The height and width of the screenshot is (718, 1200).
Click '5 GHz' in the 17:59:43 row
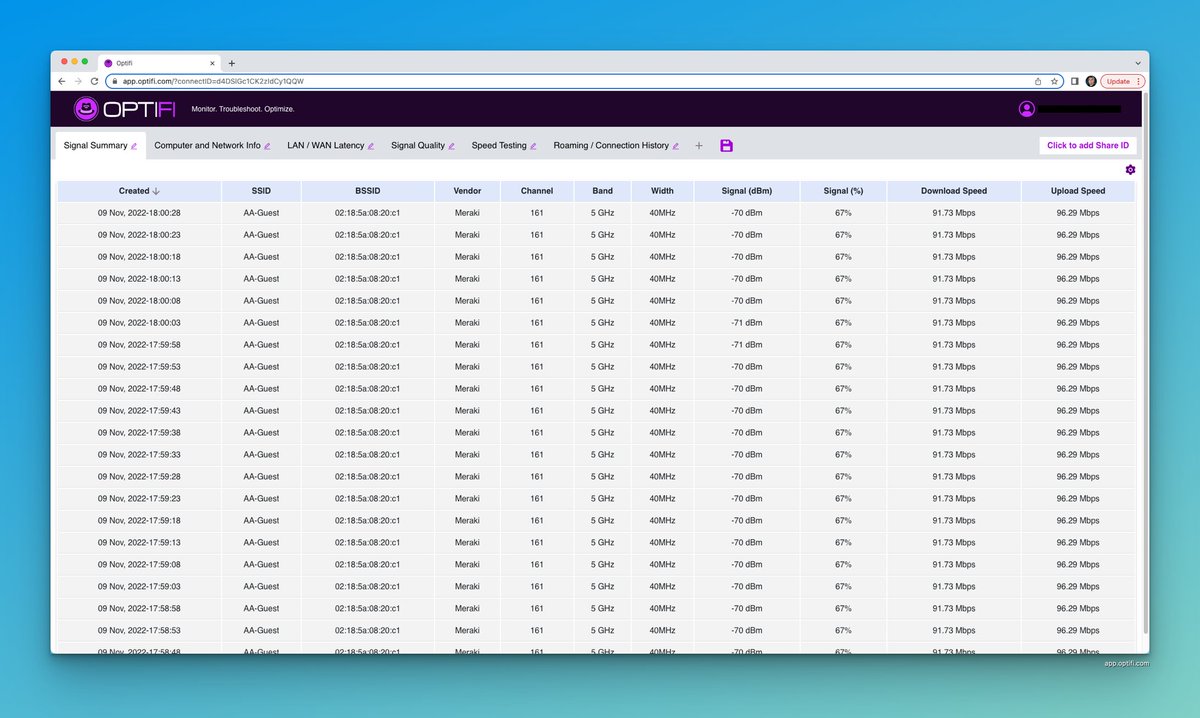(602, 411)
